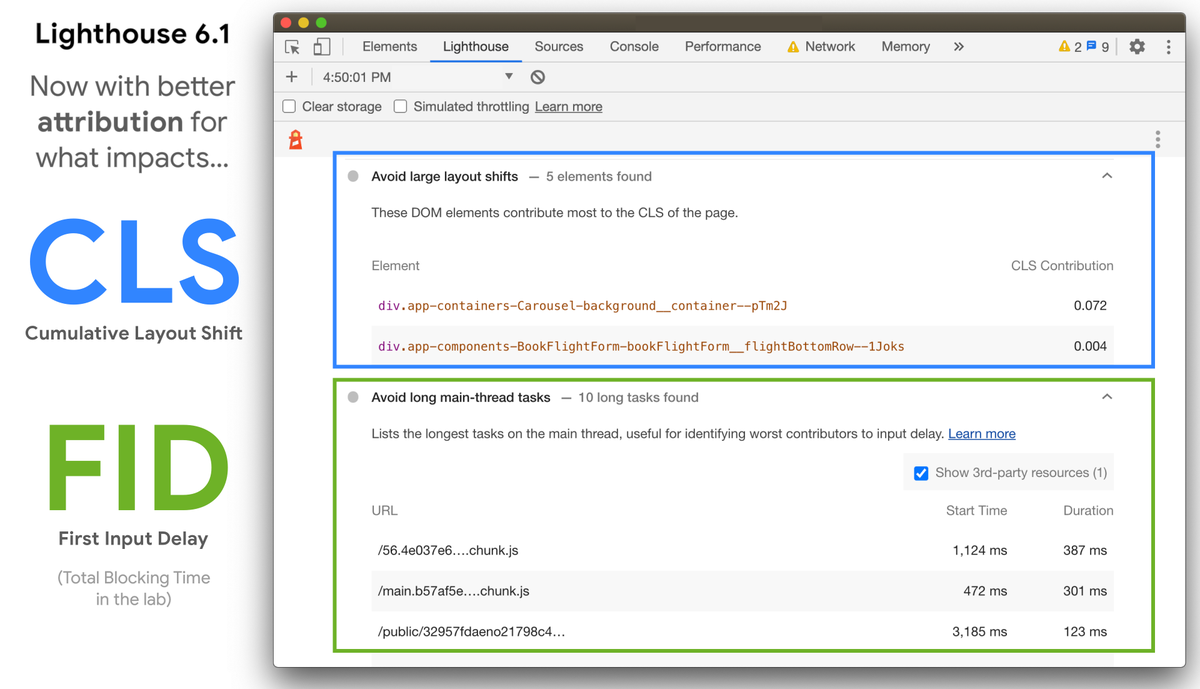Image resolution: width=1200 pixels, height=689 pixels.
Task: Toggle the device toolbar icon
Action: [x=320, y=46]
